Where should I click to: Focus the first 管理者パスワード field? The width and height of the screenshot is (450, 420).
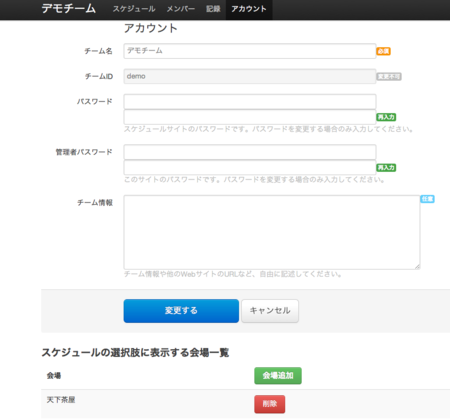pos(250,152)
